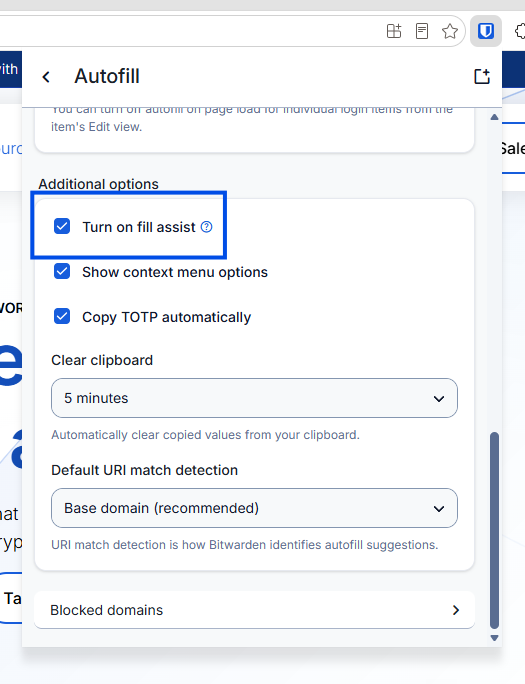525x684 pixels.
Task: Disable Copy TOTP automatically checkbox
Action: [62, 316]
